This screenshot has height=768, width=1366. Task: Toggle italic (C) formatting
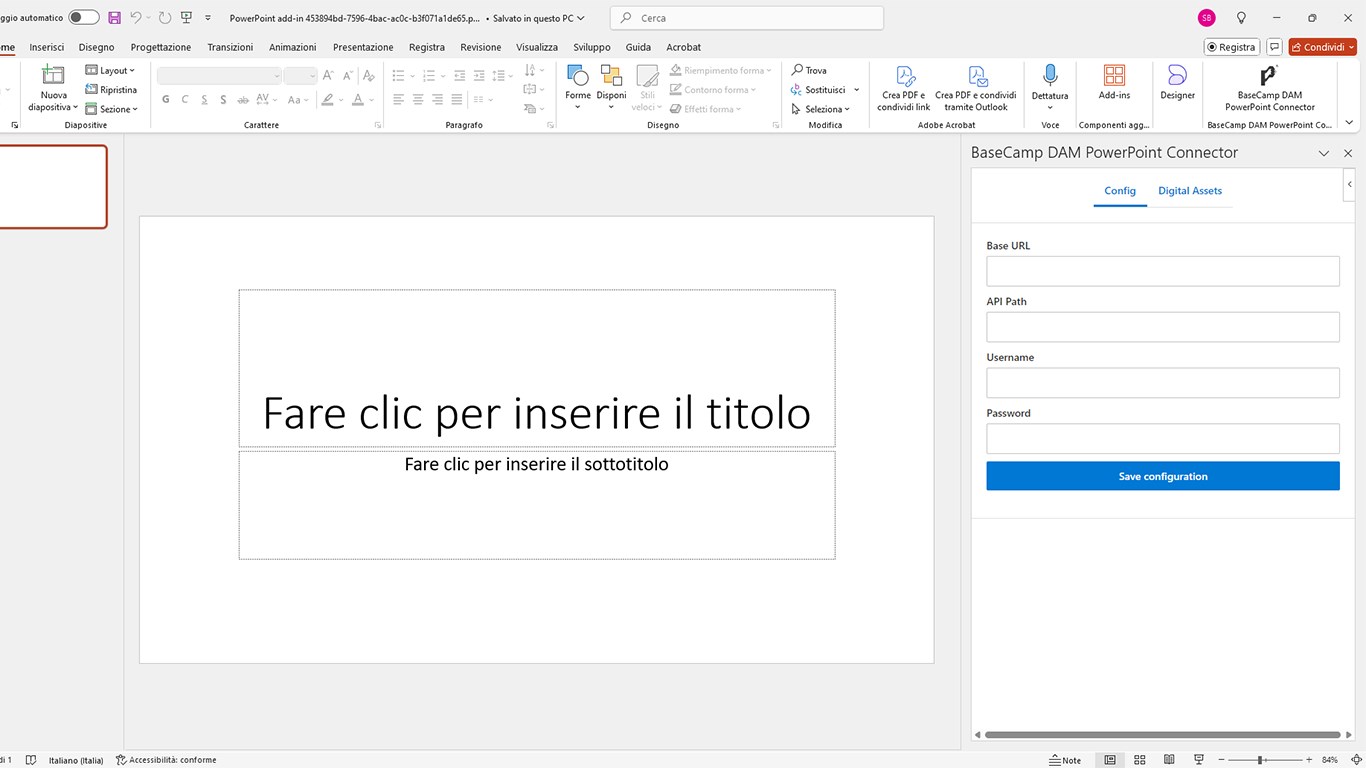[x=185, y=99]
